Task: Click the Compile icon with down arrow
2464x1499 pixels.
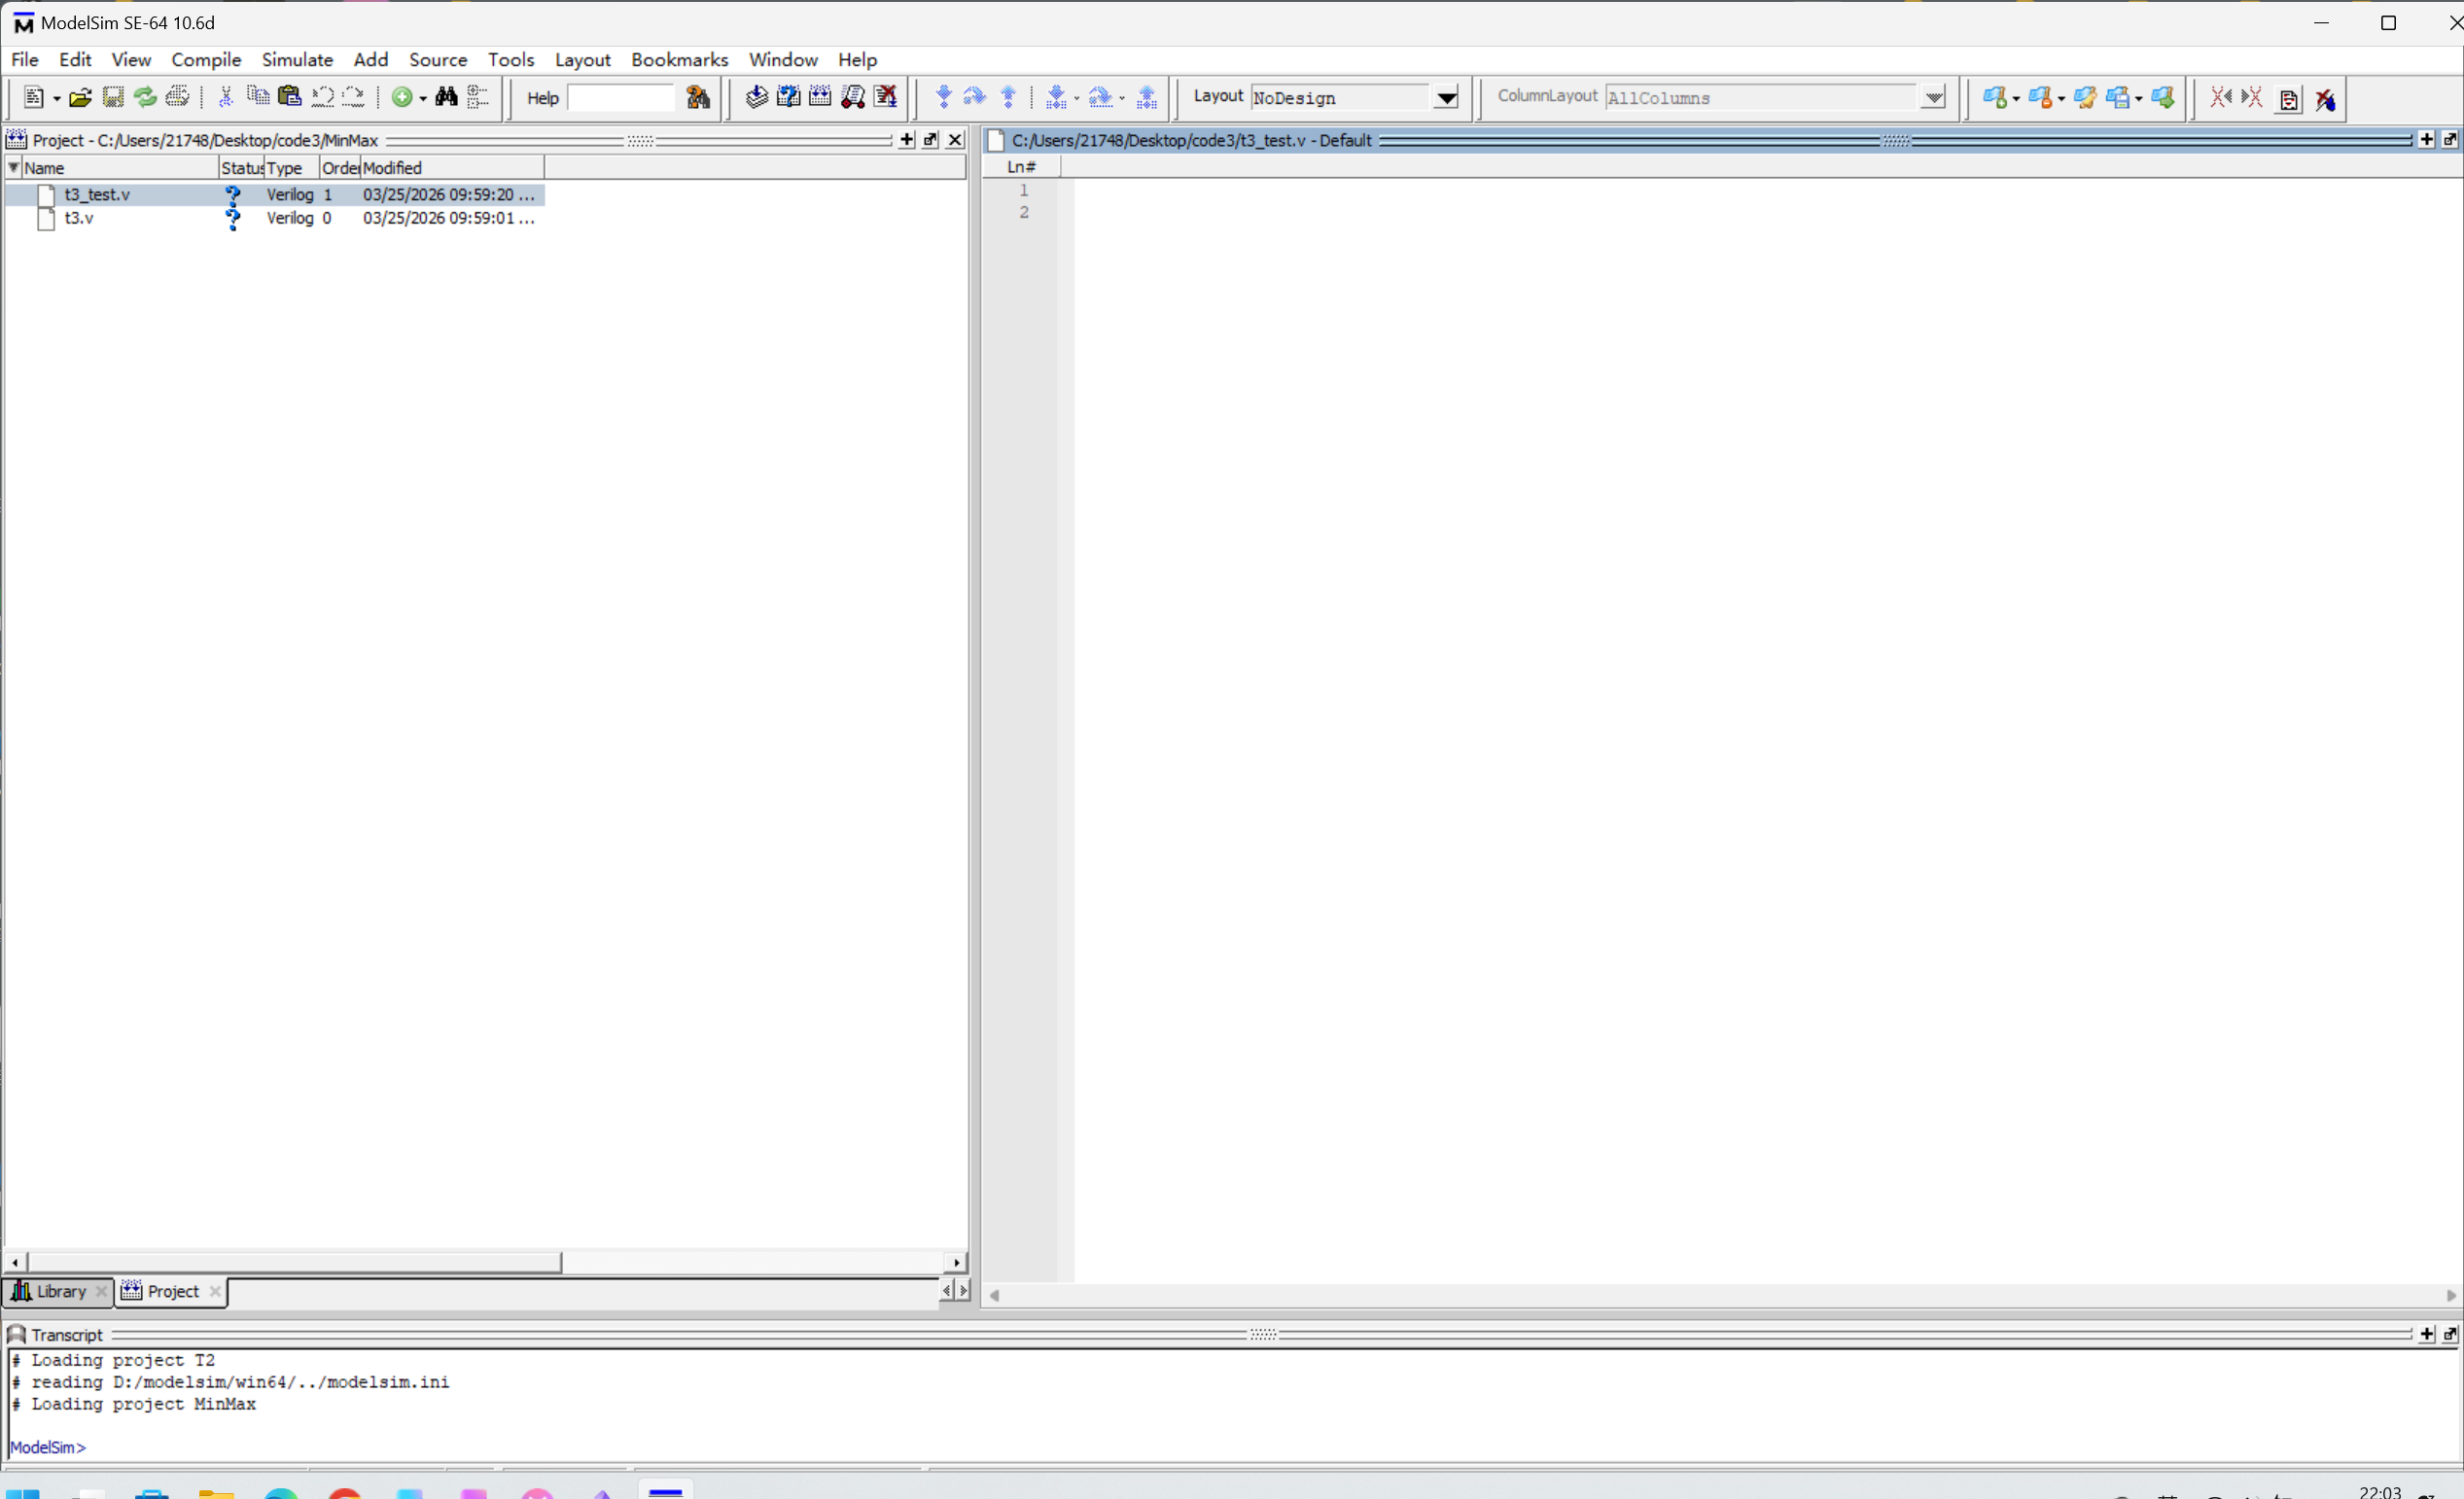Action: pos(756,97)
